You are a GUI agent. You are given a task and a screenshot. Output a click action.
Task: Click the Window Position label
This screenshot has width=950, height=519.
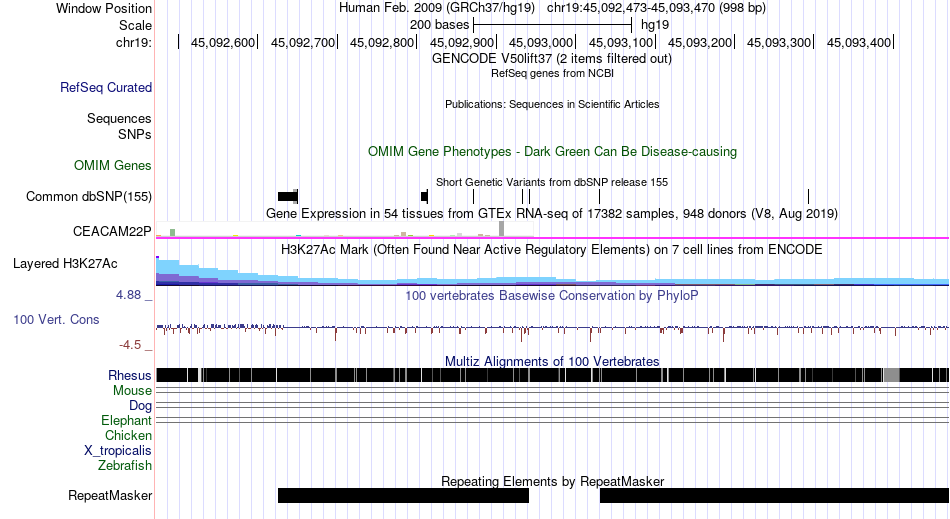click(x=104, y=8)
